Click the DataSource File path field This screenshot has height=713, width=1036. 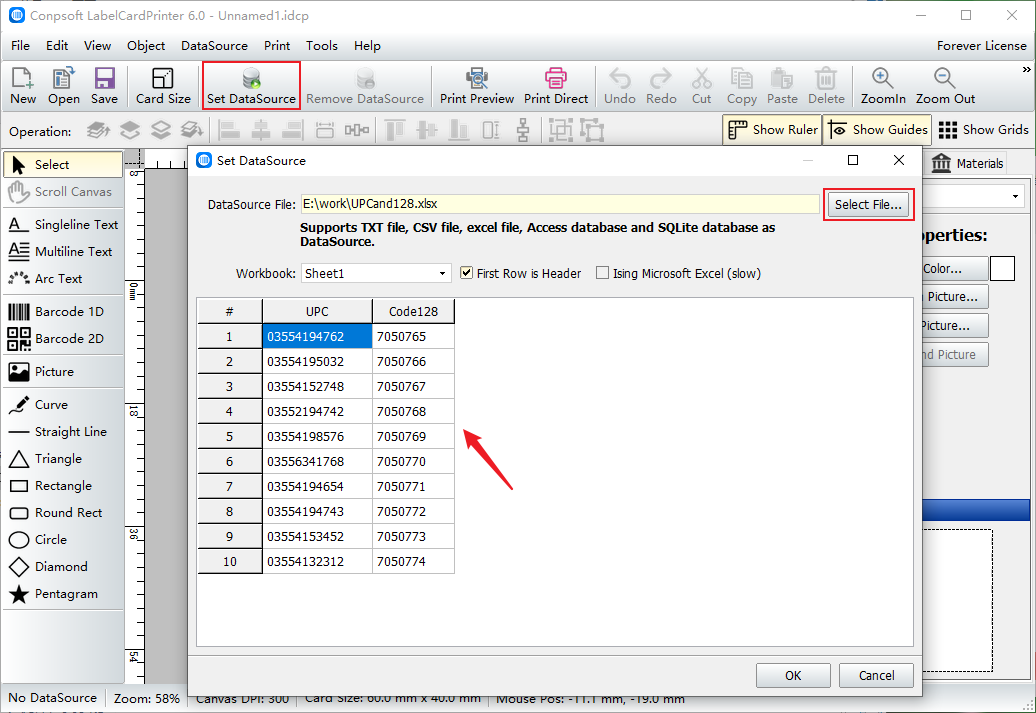click(560, 204)
